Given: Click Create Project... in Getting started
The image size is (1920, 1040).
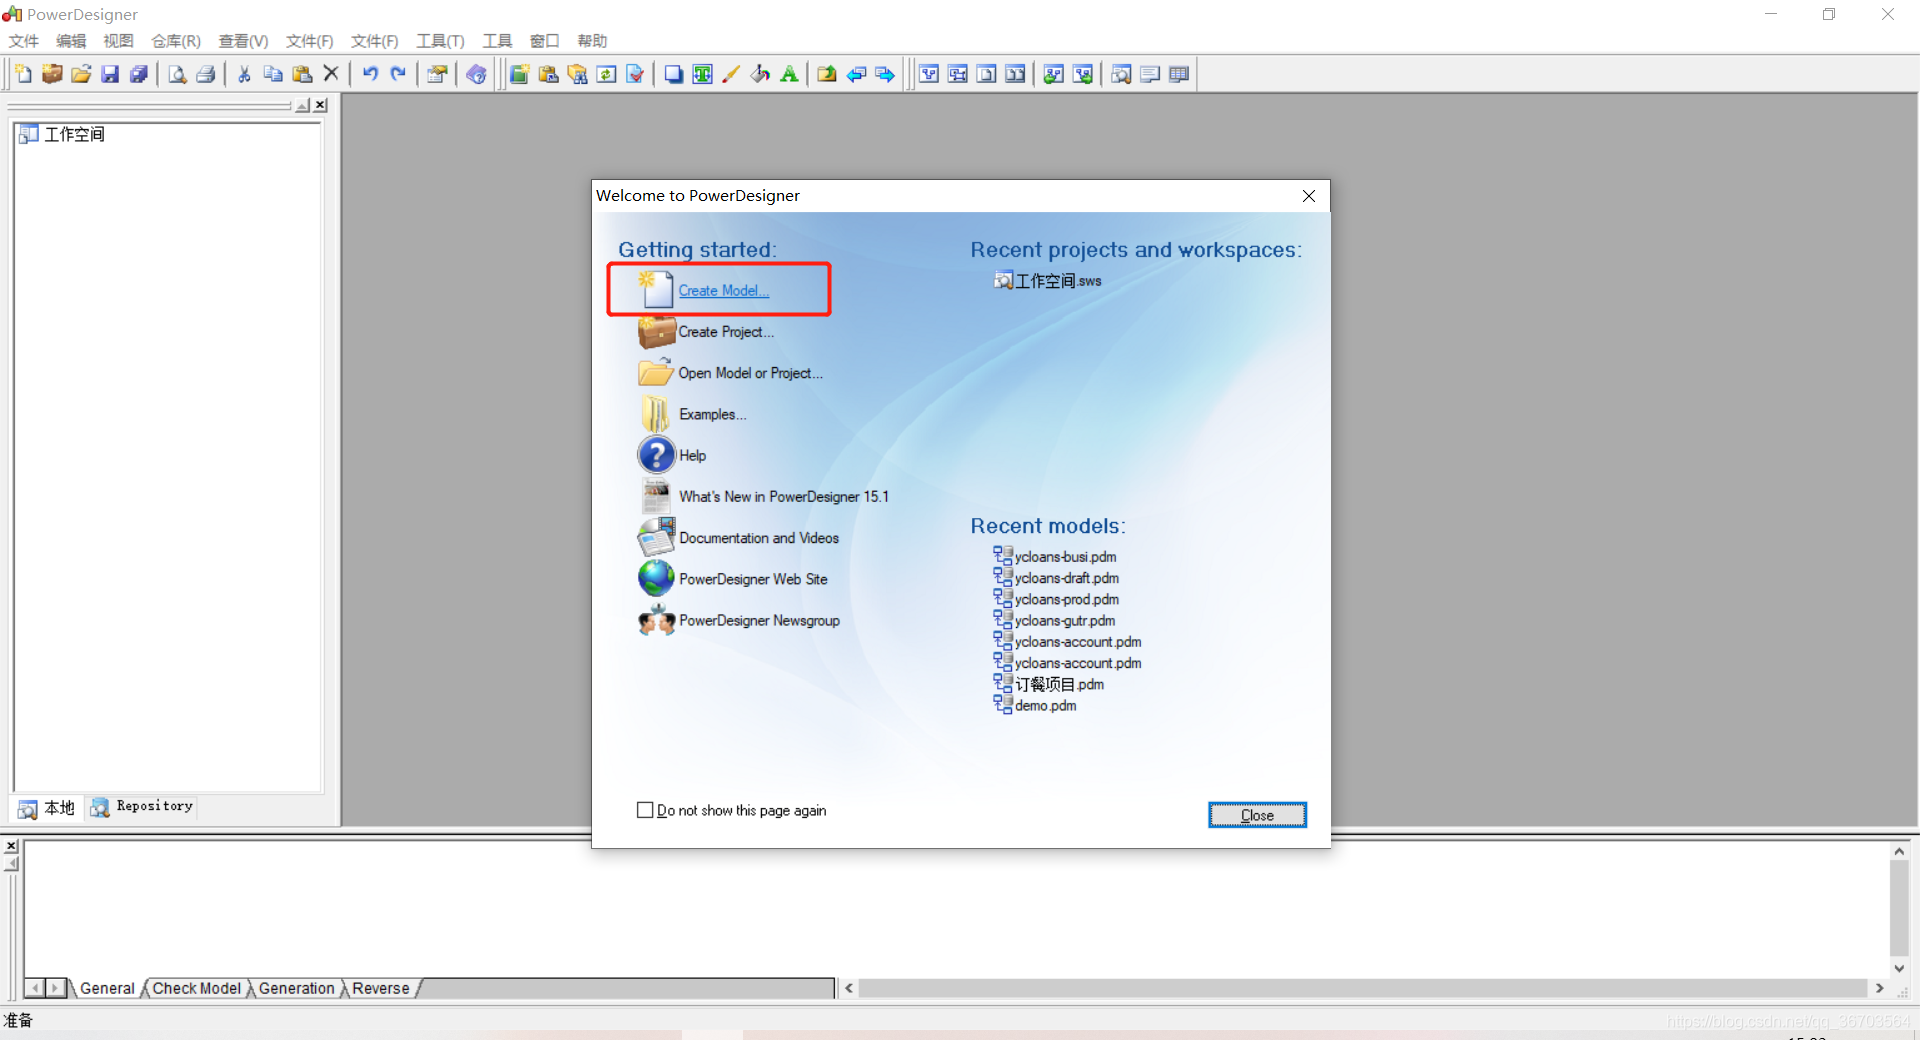Looking at the screenshot, I should click(x=726, y=332).
